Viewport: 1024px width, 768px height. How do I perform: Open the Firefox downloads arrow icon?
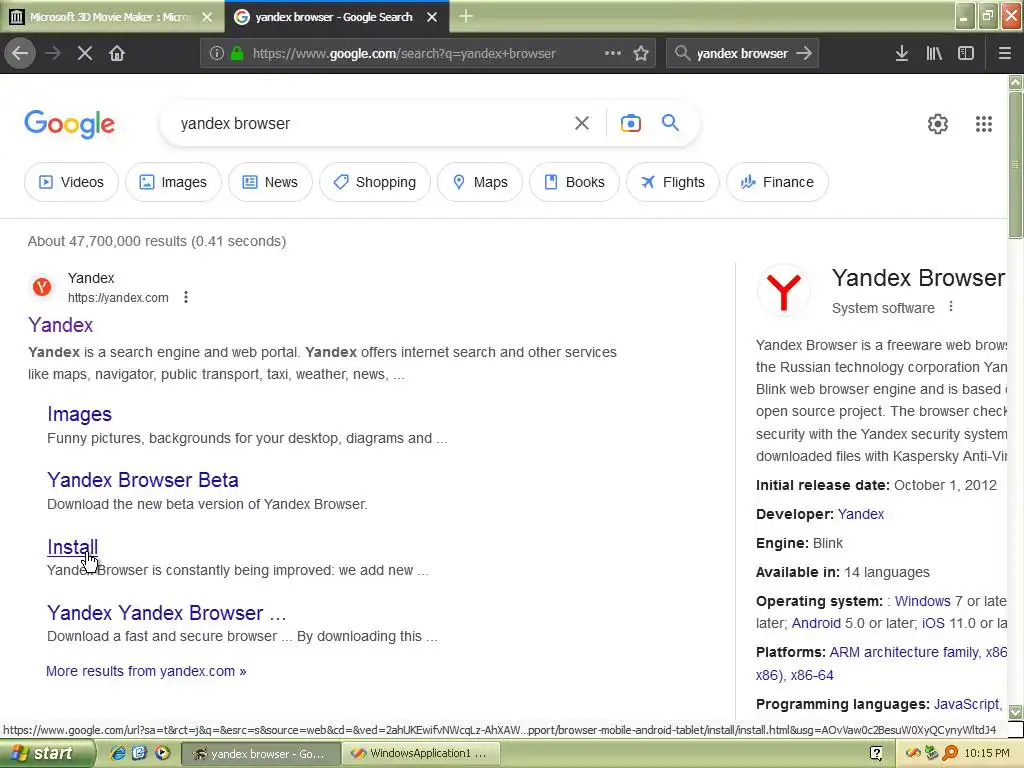pyautogui.click(x=902, y=53)
